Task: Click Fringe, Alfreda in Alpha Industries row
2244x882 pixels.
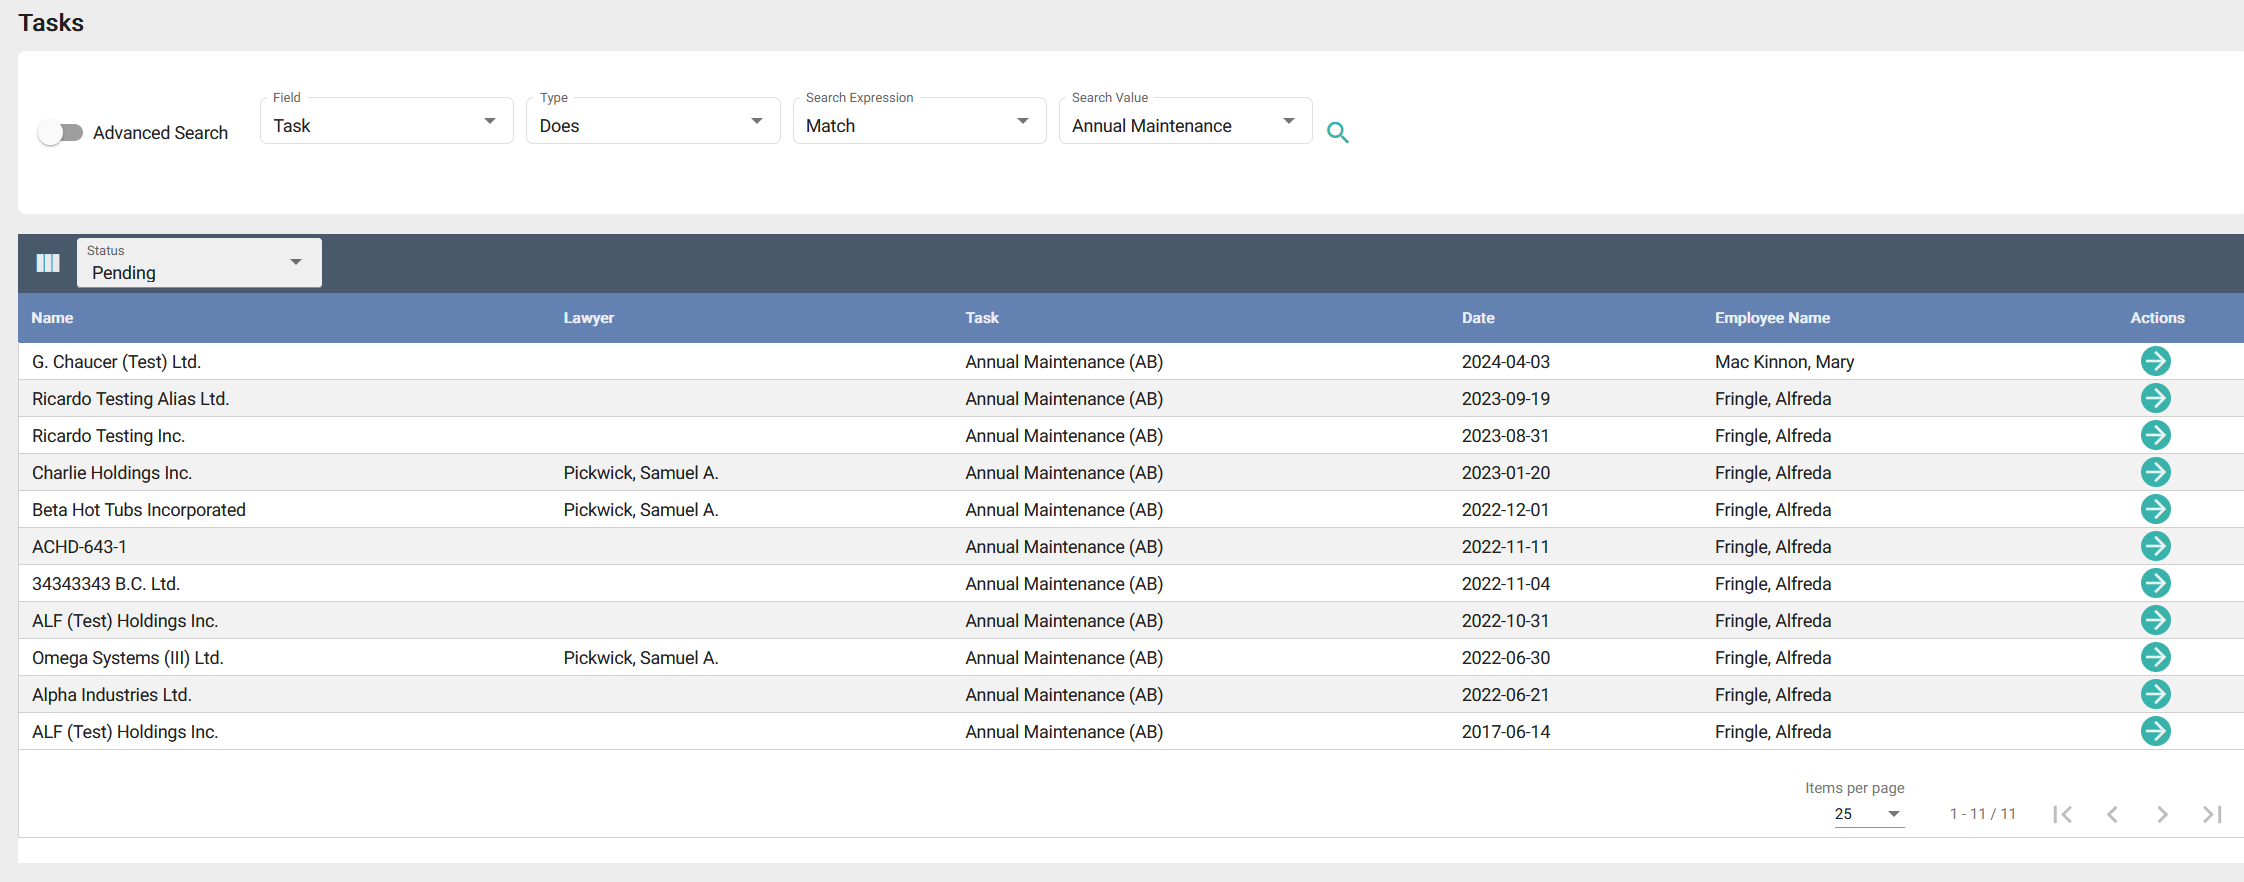Action: [1773, 695]
